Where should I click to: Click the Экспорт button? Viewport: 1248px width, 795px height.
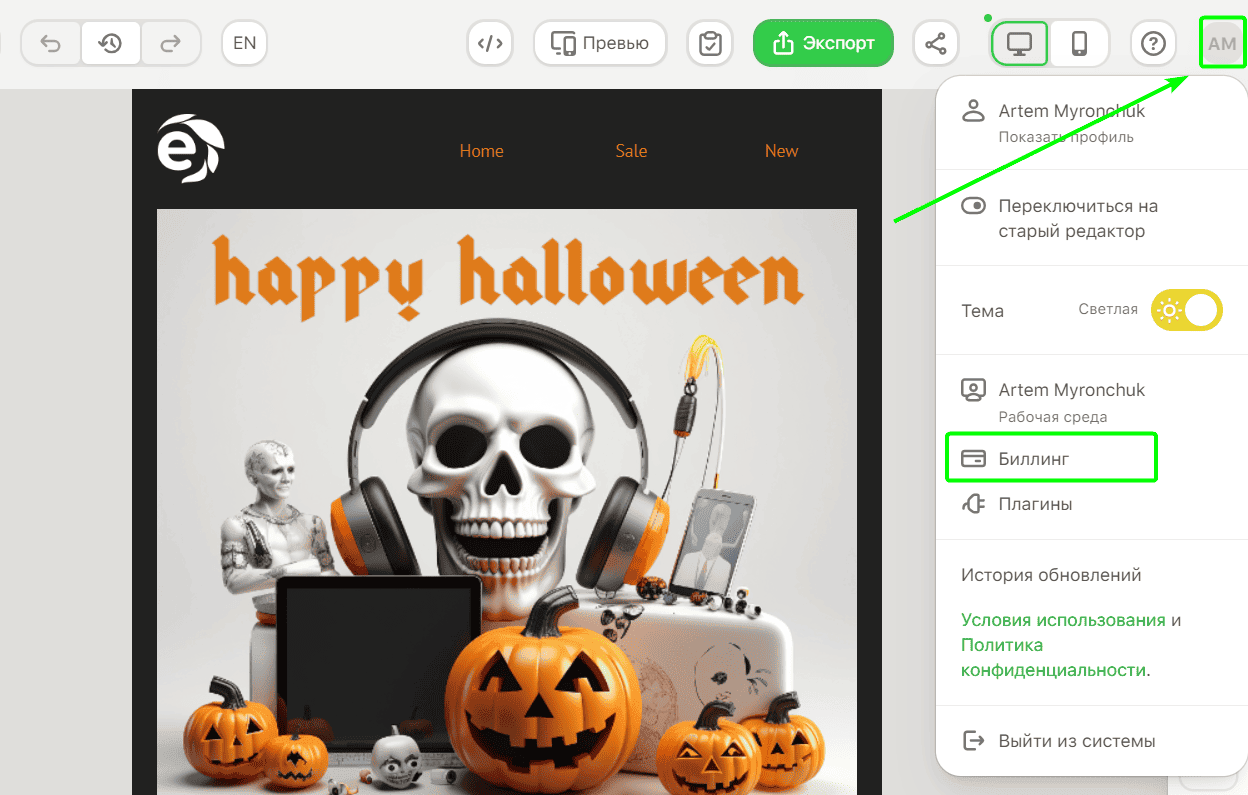pyautogui.click(x=823, y=43)
